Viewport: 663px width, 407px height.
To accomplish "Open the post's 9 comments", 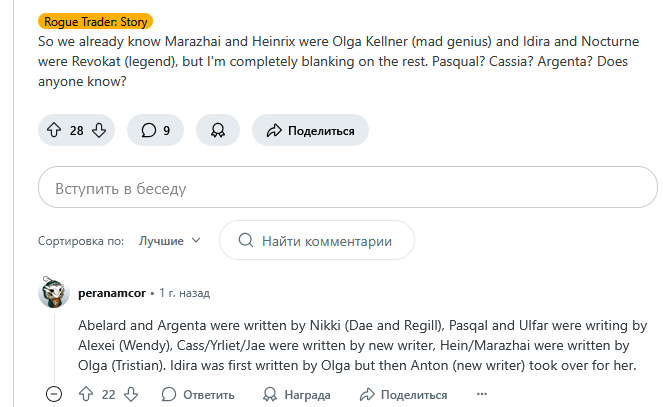I will (155, 130).
